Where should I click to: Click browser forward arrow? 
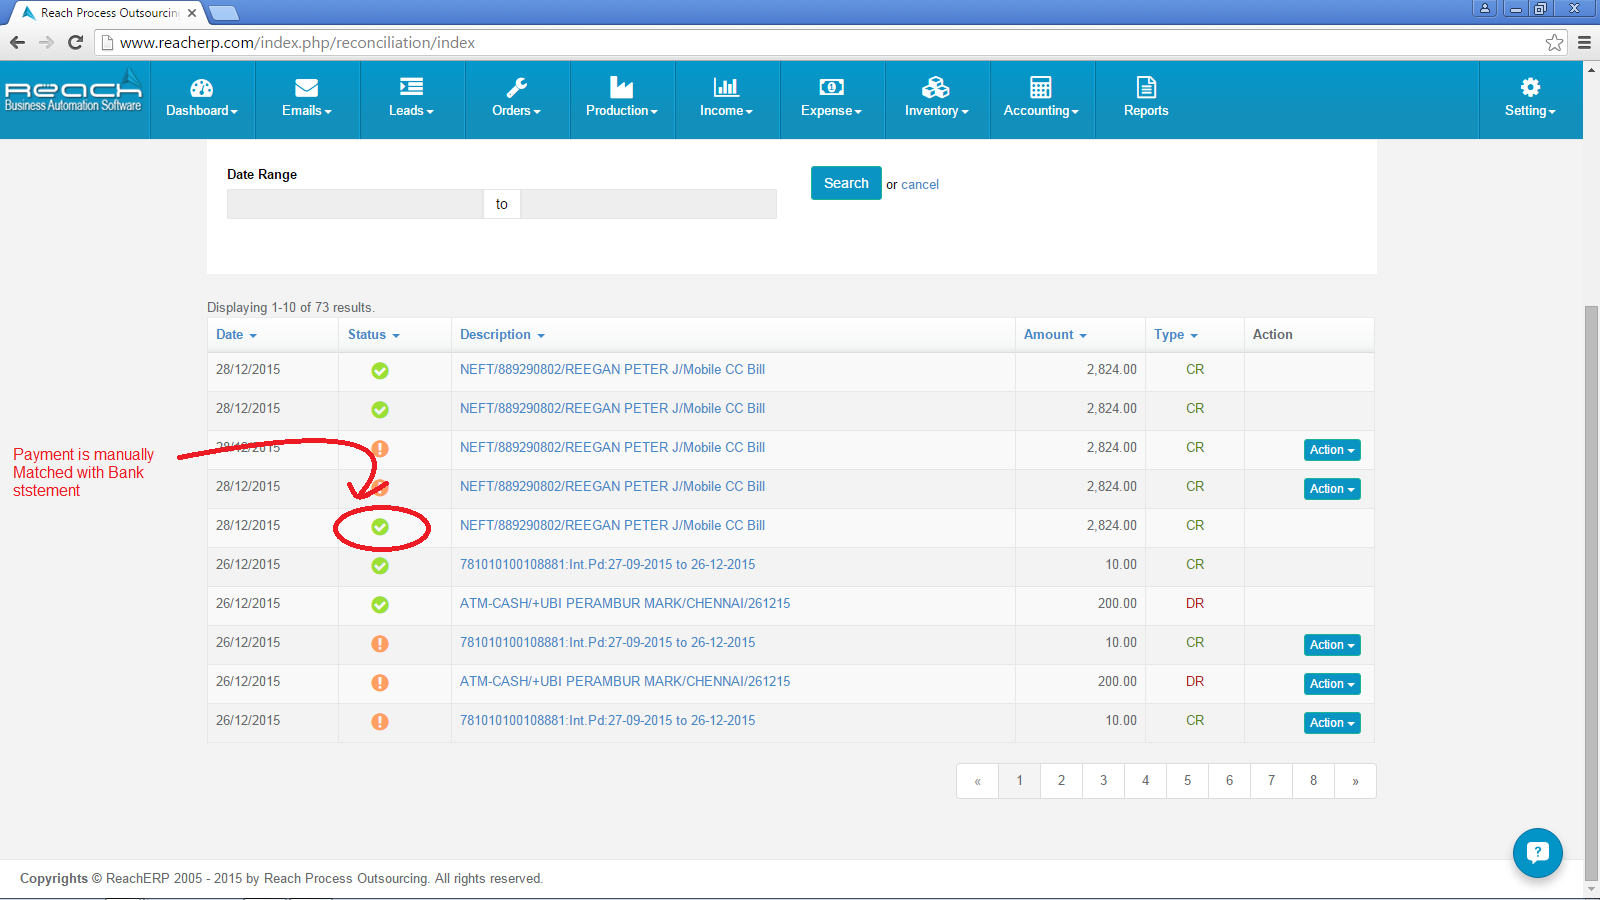pyautogui.click(x=46, y=42)
